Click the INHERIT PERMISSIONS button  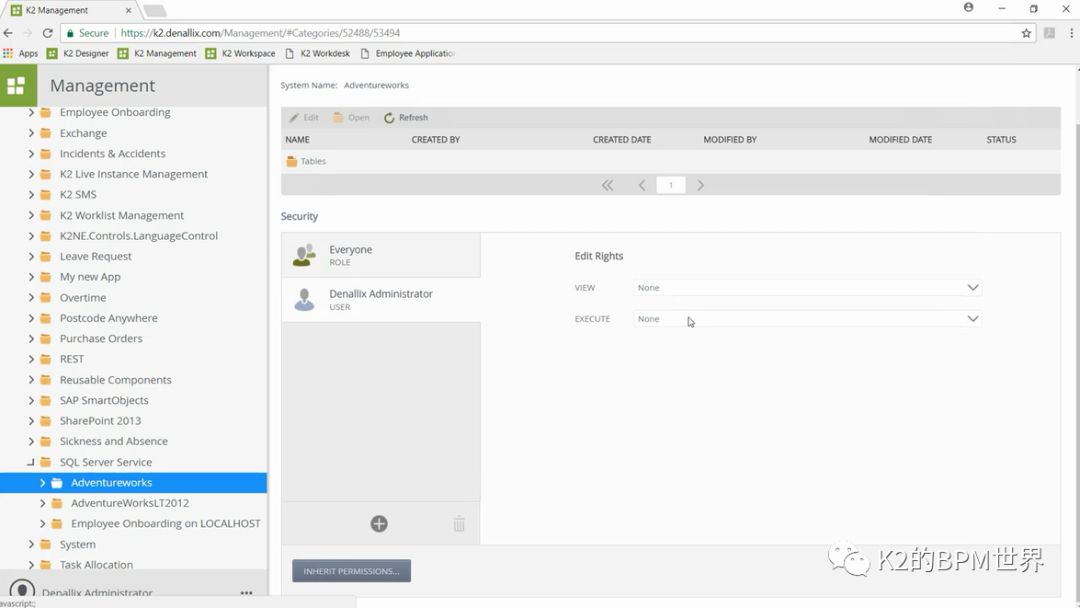coord(351,571)
